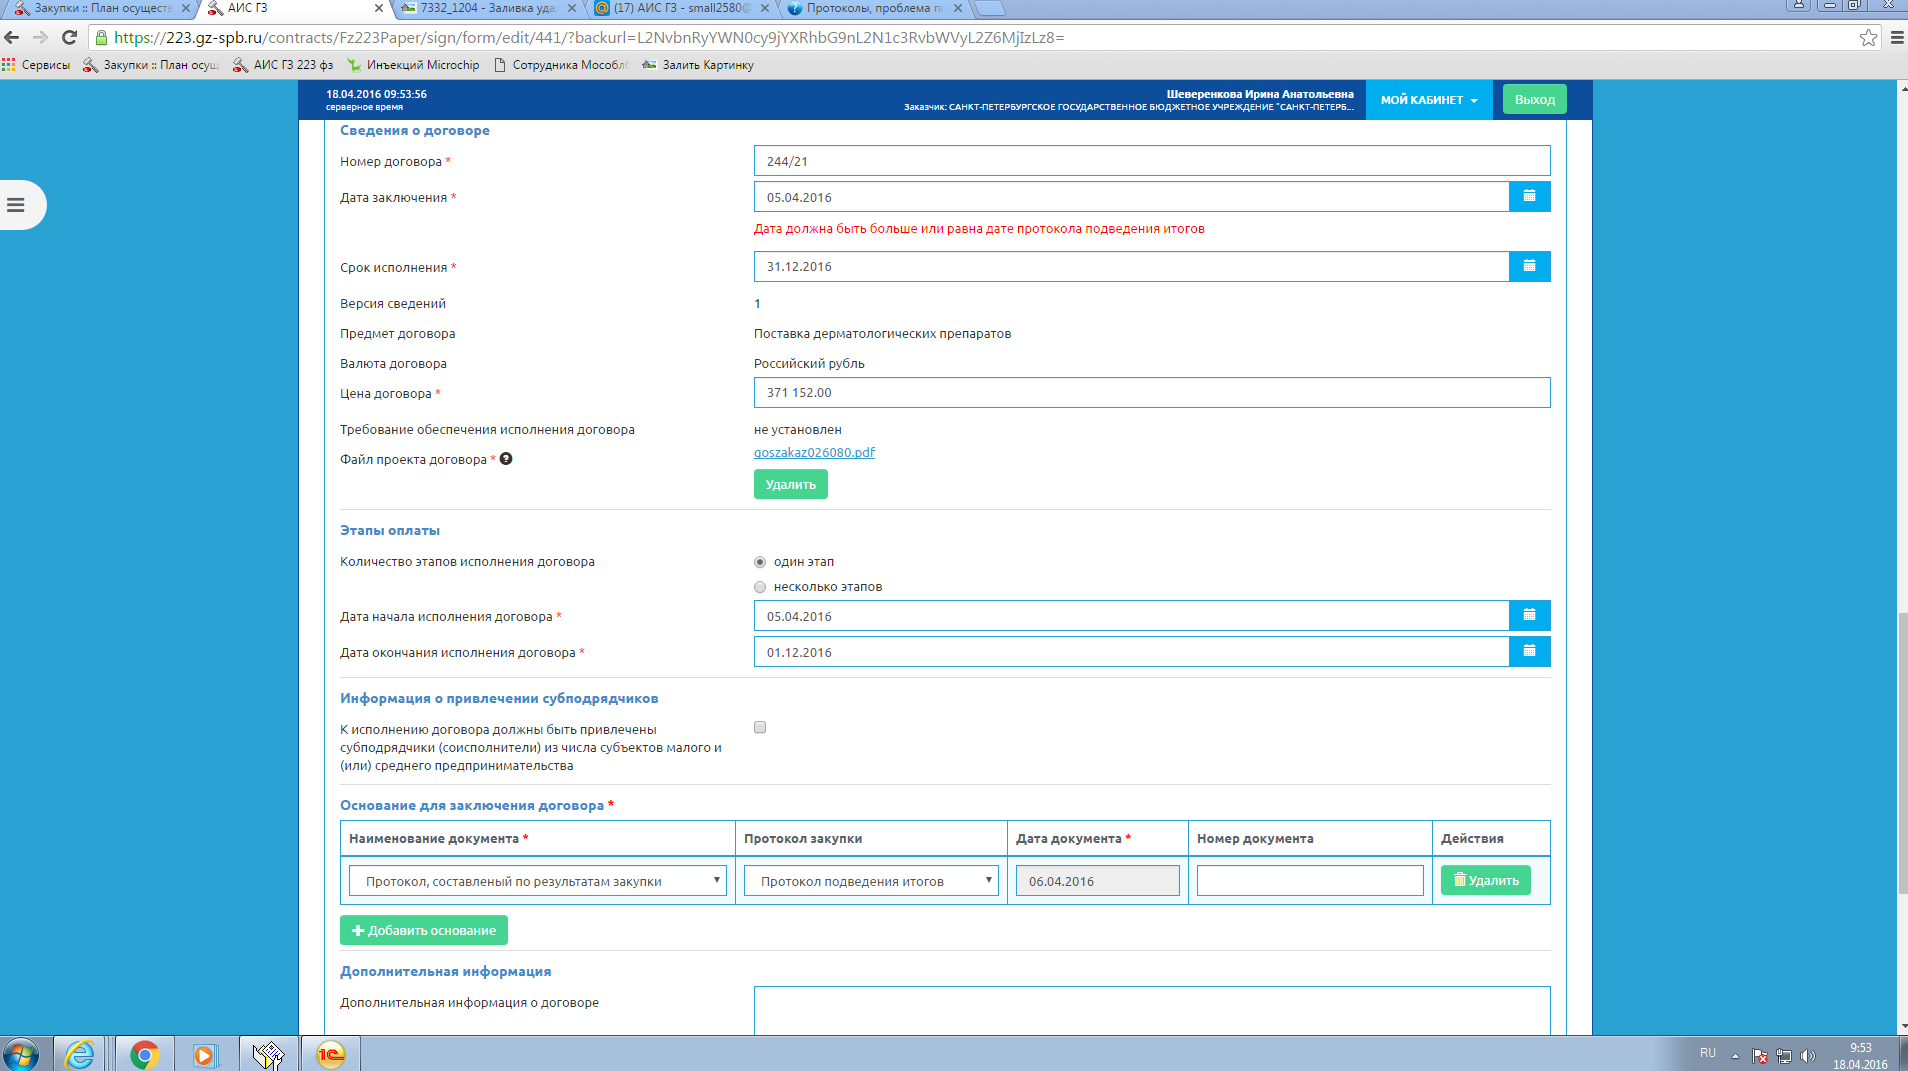
Task: Switch to Закупки :: План browser tab
Action: 101,8
